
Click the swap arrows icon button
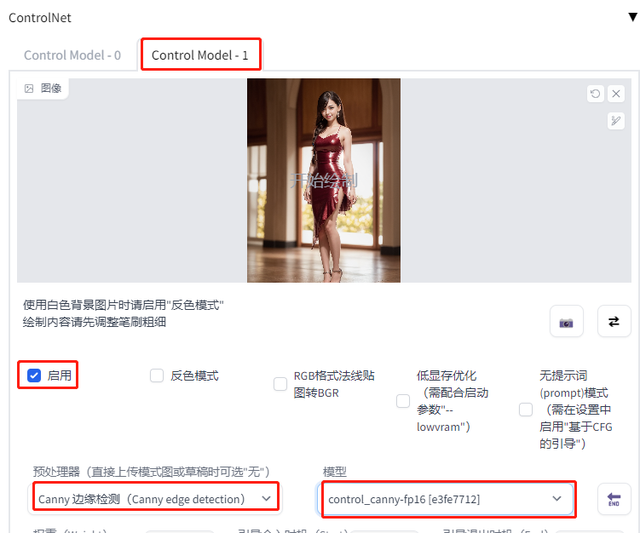point(613,322)
